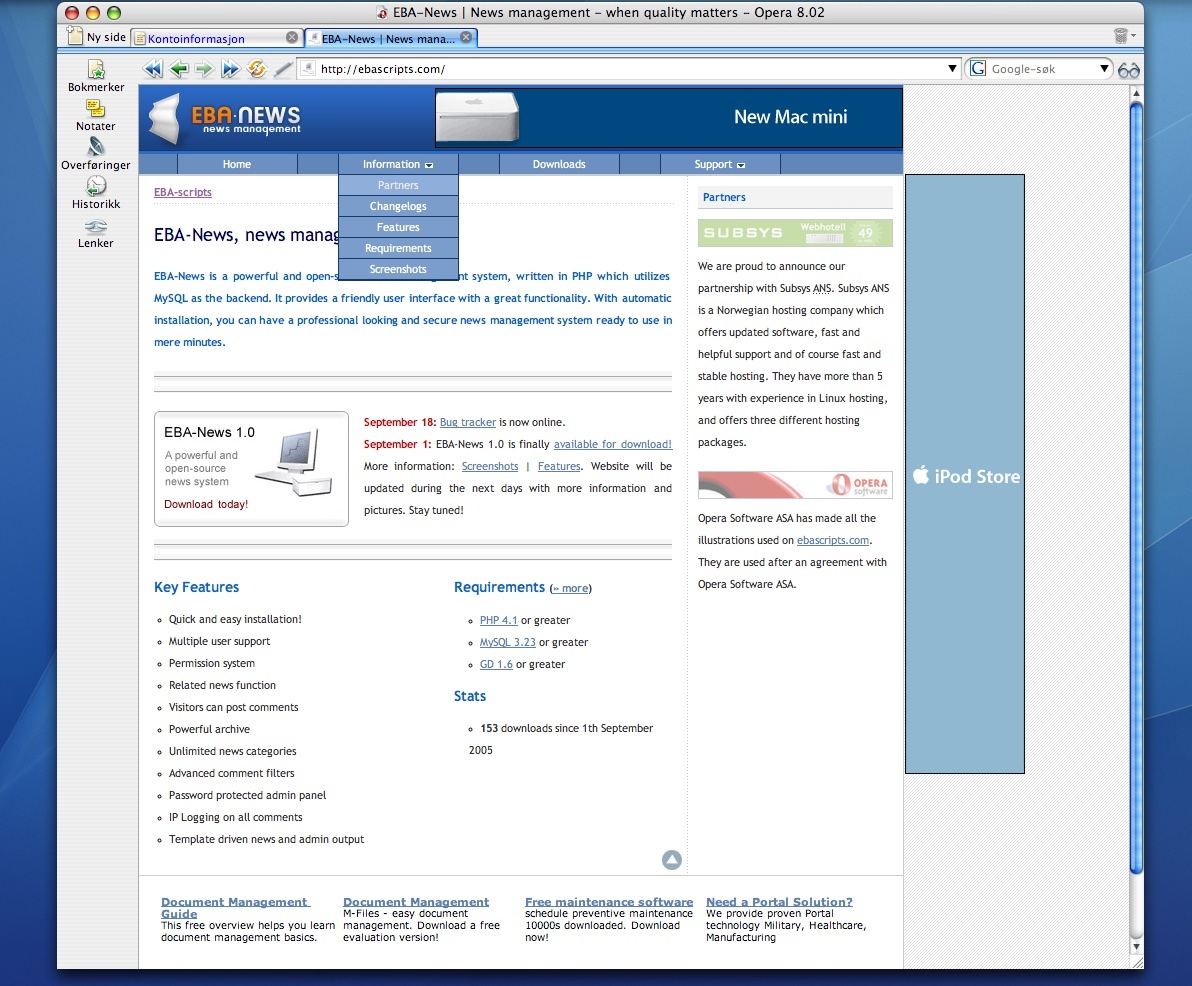
Task: Click the glasses view icon
Action: pos(1129,70)
